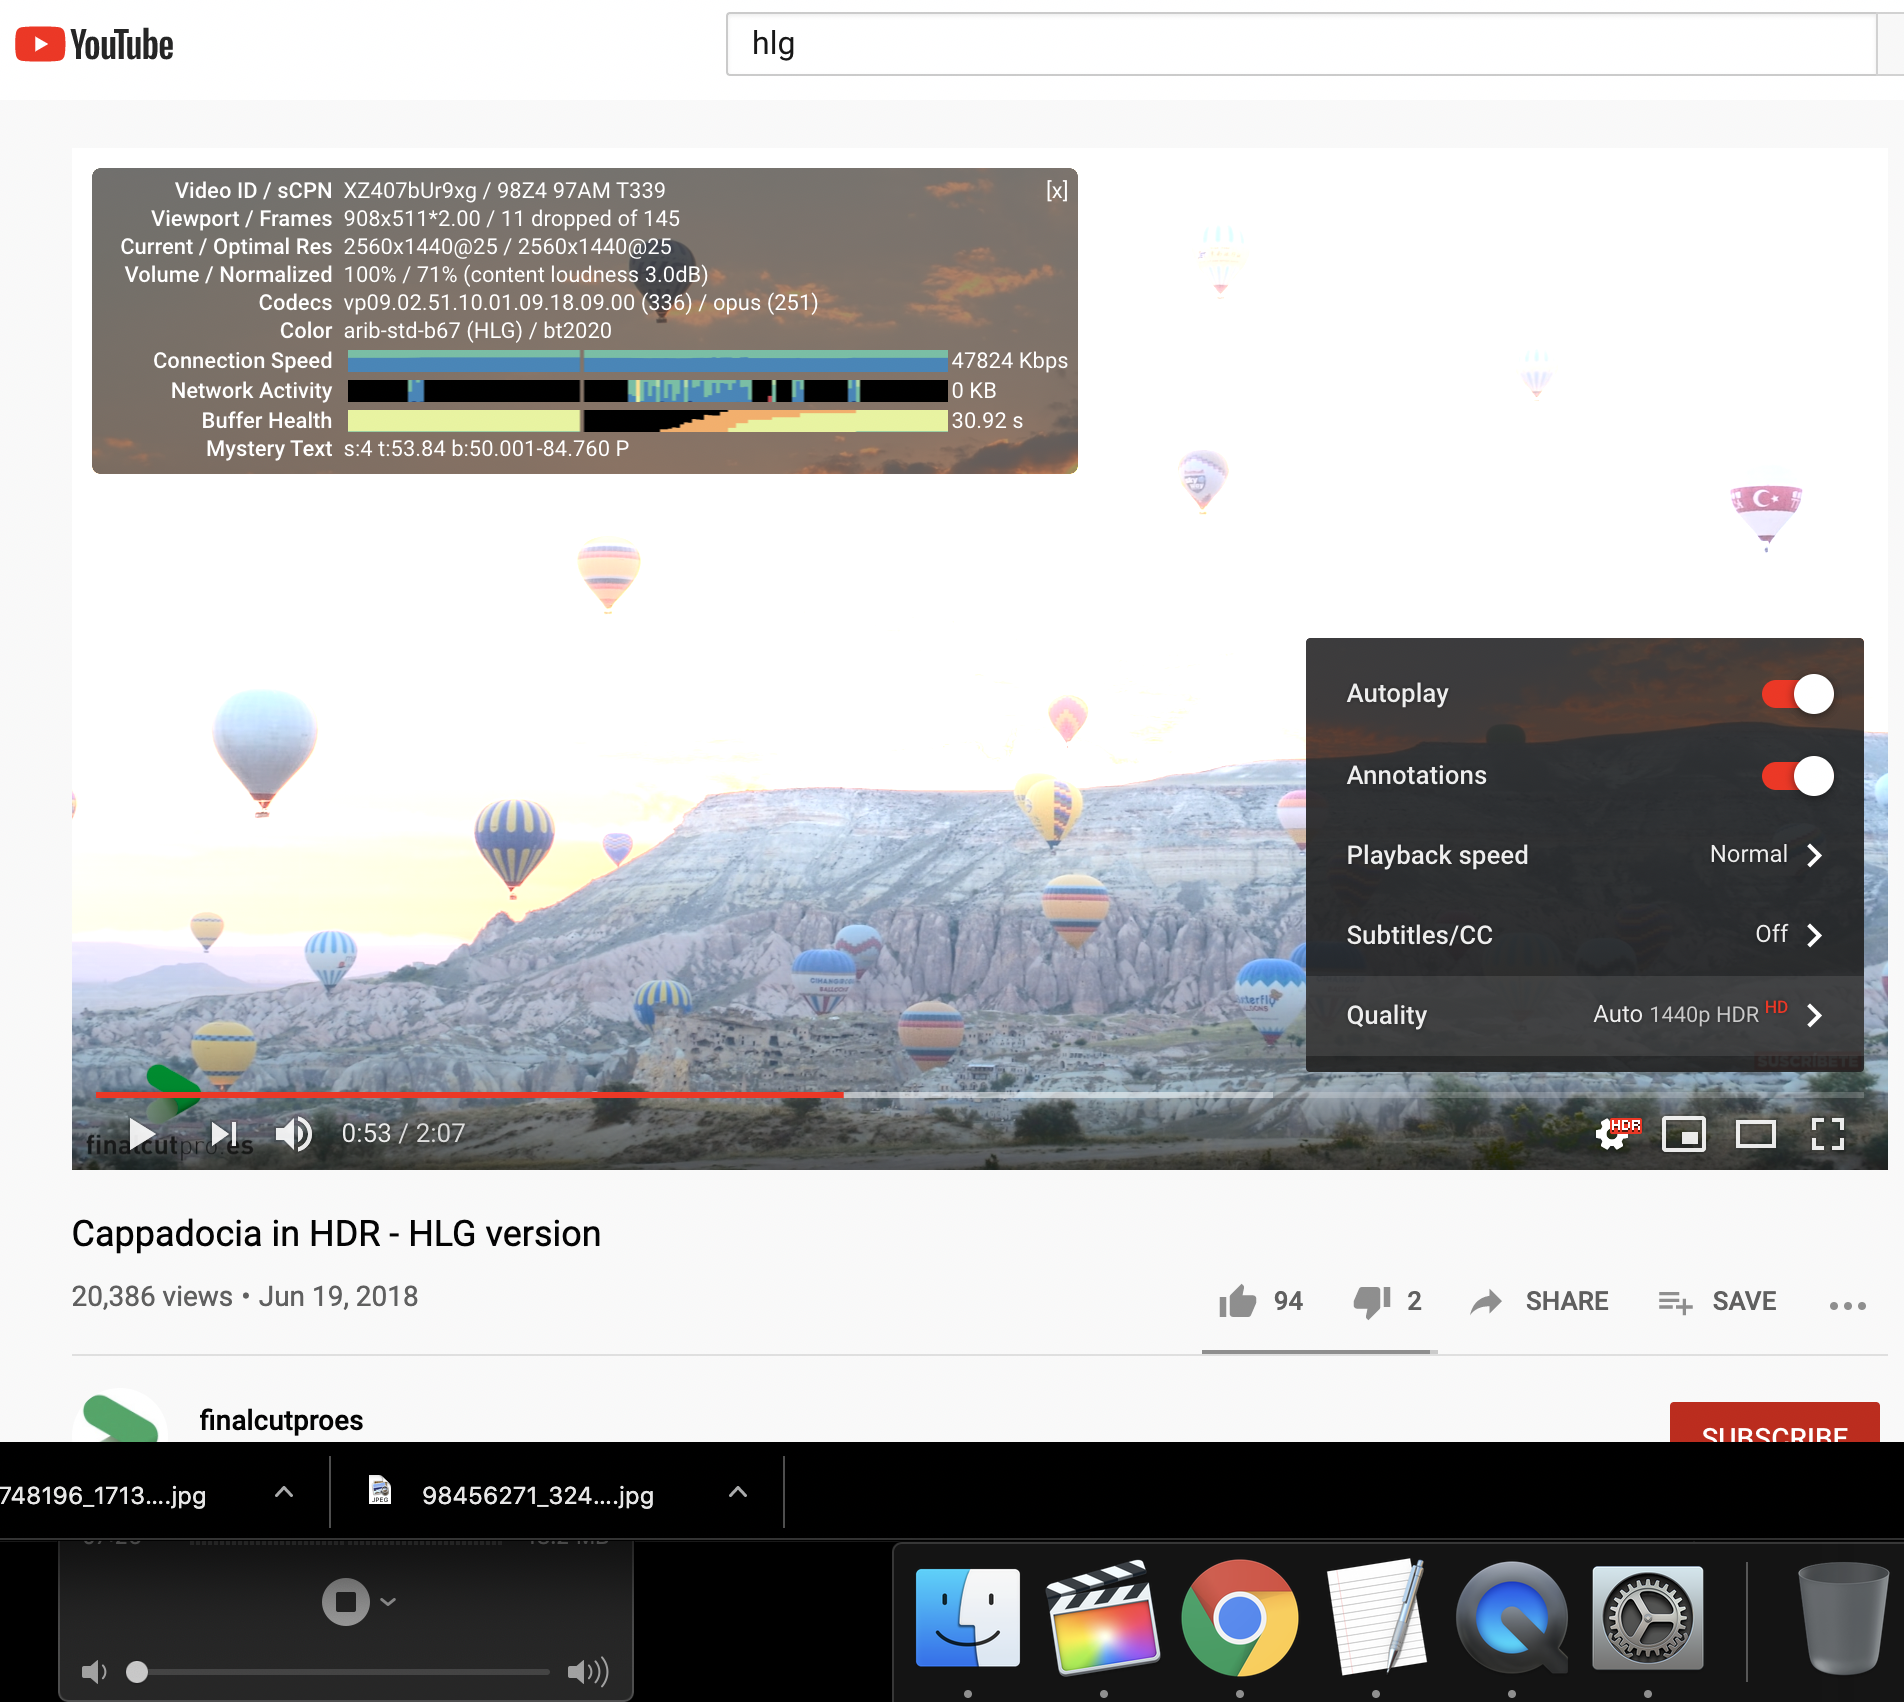Enter full screen mode
Image resolution: width=1904 pixels, height=1702 pixels.
1828,1134
